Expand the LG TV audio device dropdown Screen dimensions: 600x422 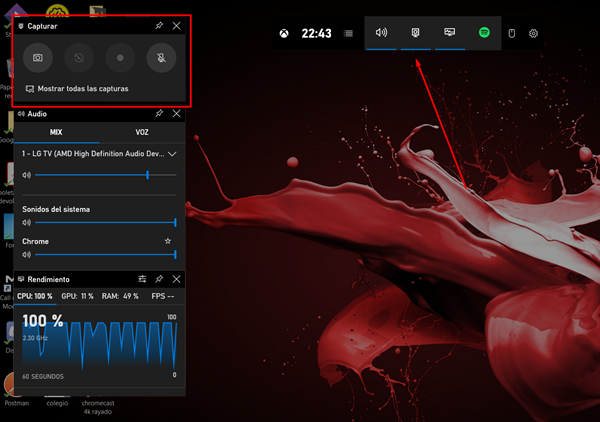pos(174,154)
